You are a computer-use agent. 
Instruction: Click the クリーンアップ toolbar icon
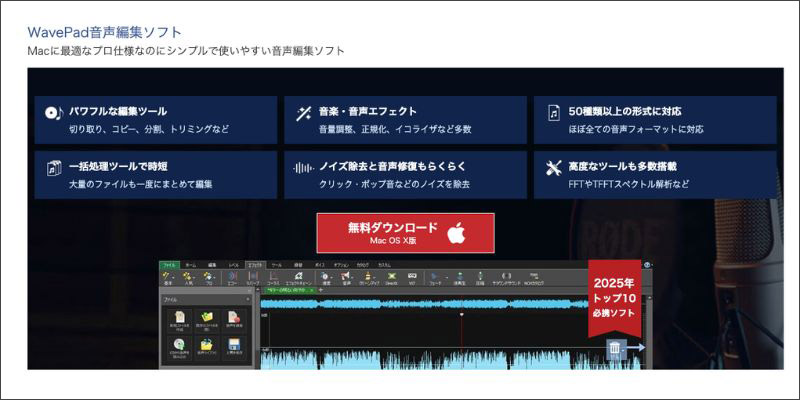tap(368, 278)
